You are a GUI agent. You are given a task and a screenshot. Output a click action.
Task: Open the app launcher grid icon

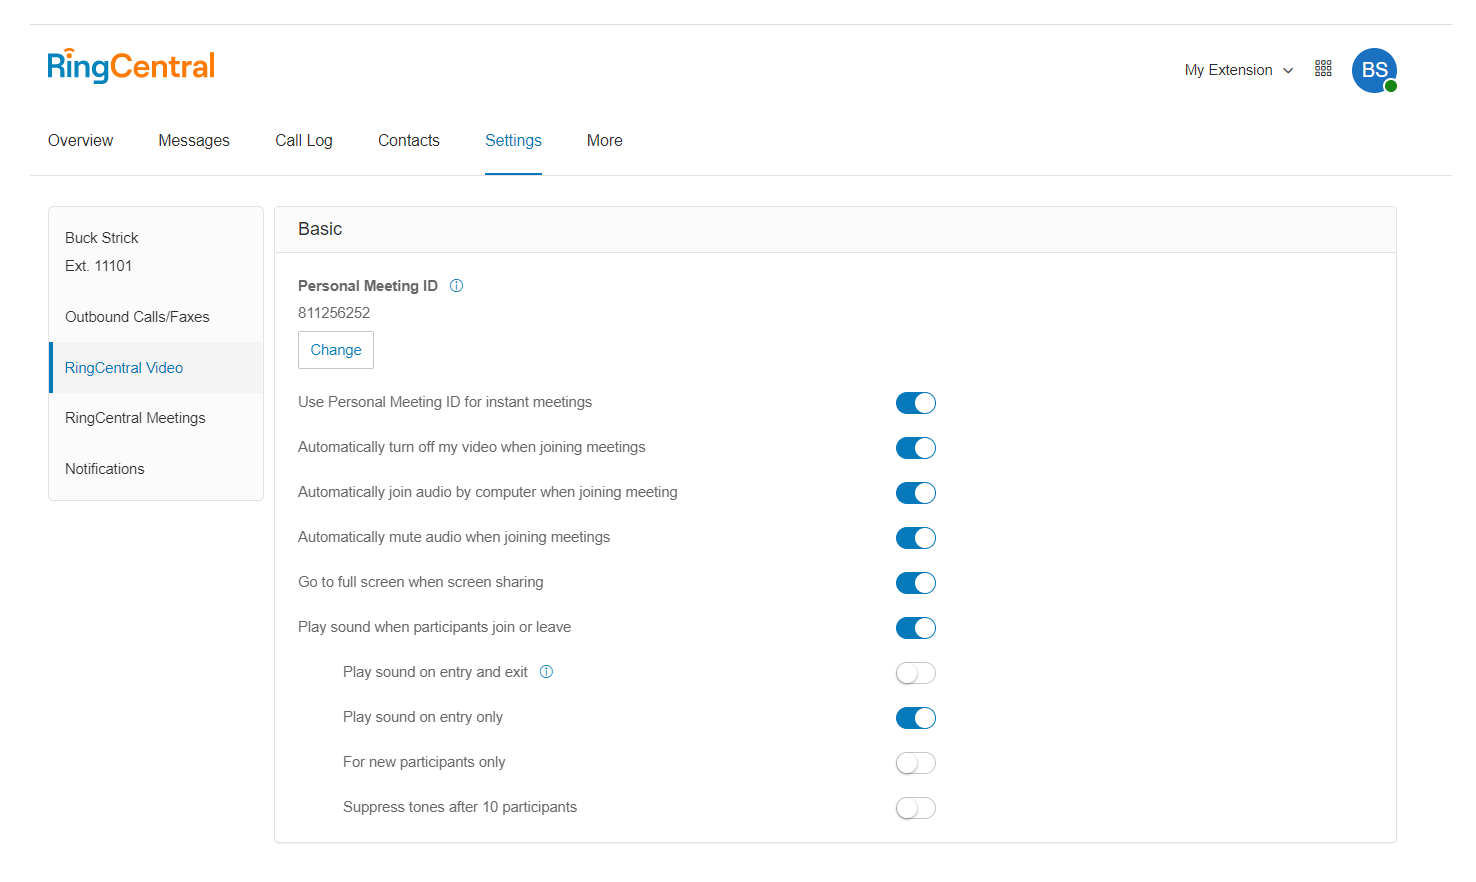click(1323, 68)
